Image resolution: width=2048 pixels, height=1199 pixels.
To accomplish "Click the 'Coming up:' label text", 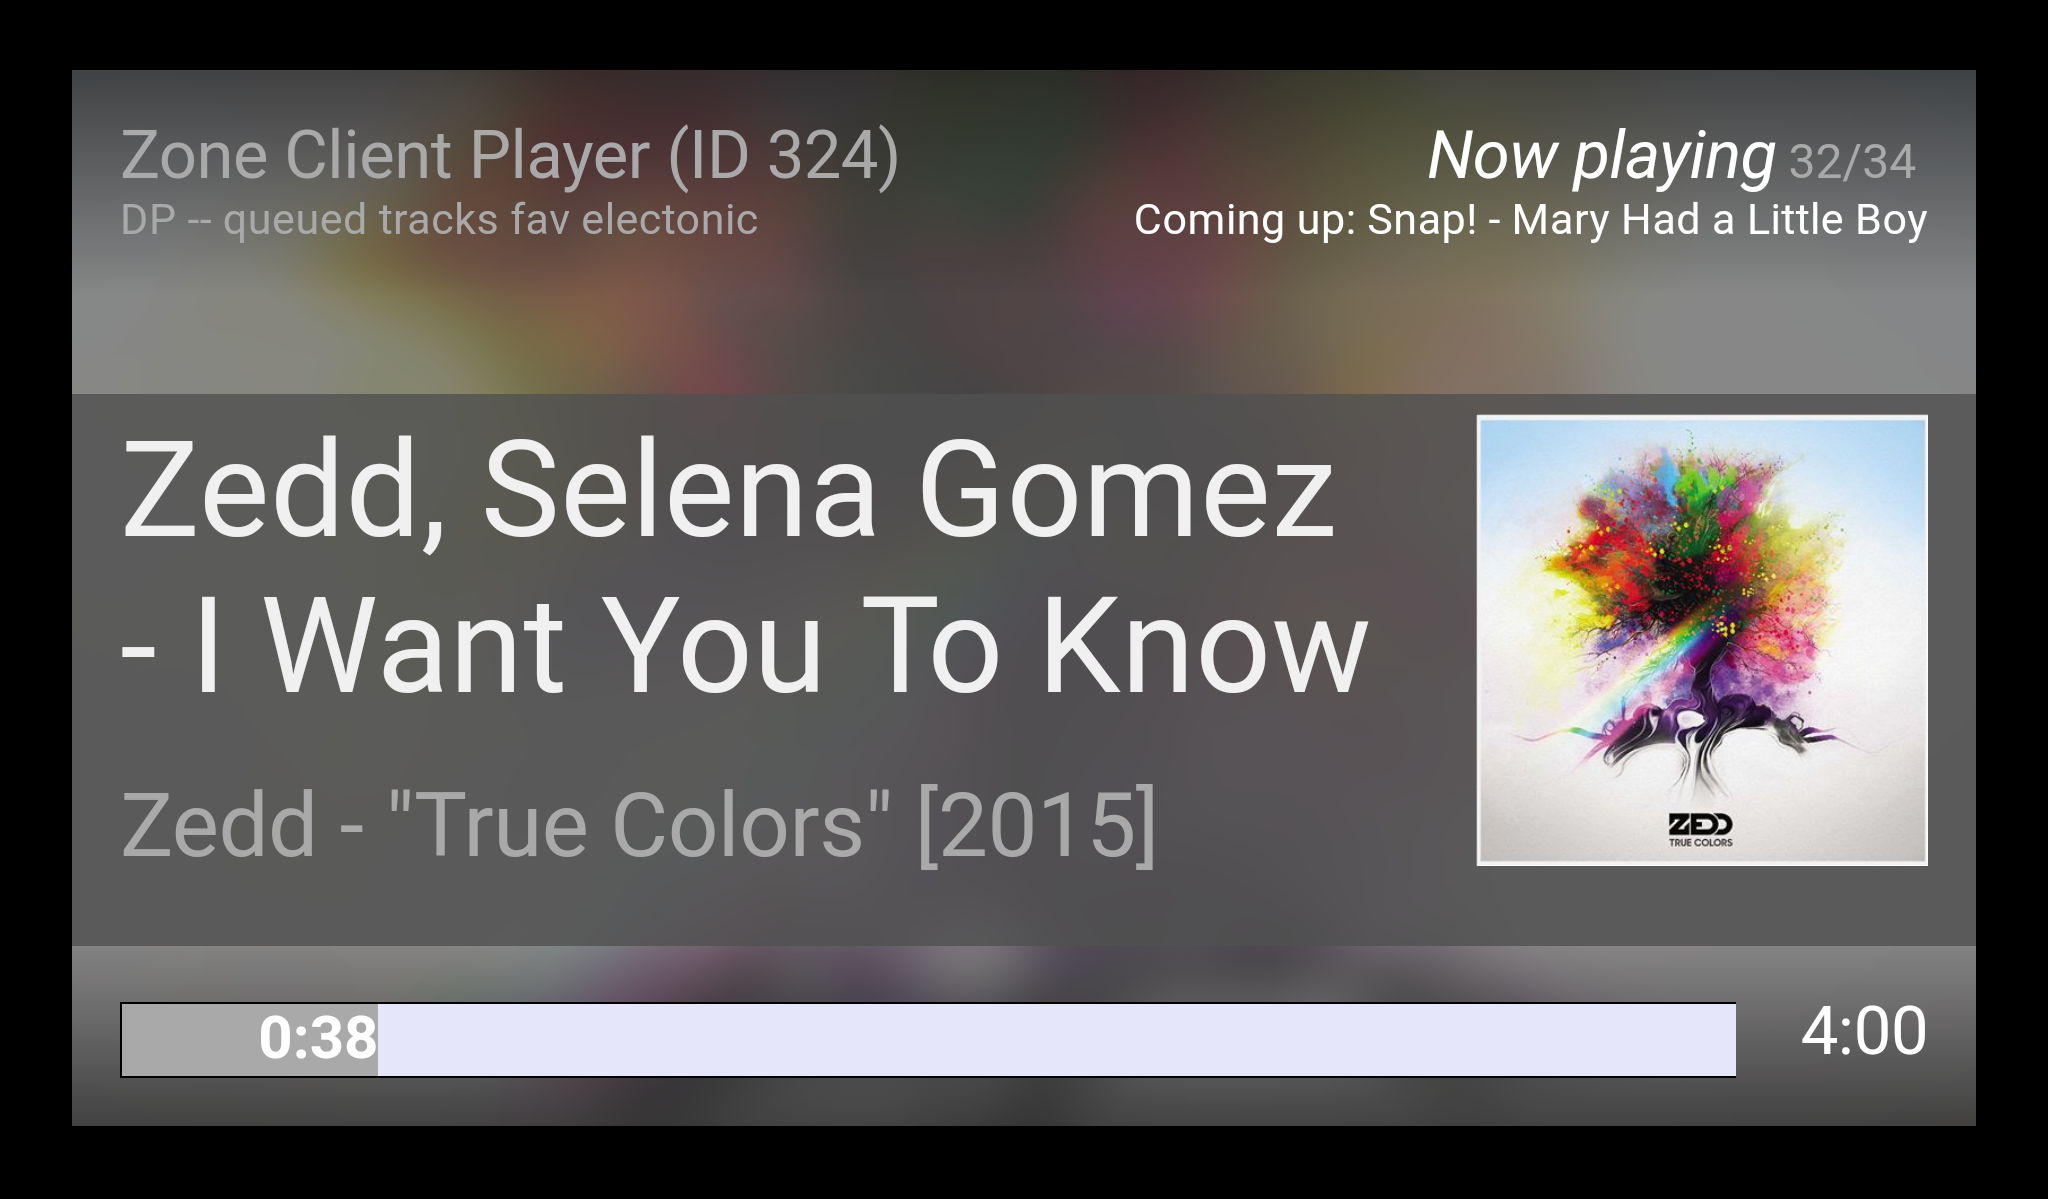I will [1245, 220].
